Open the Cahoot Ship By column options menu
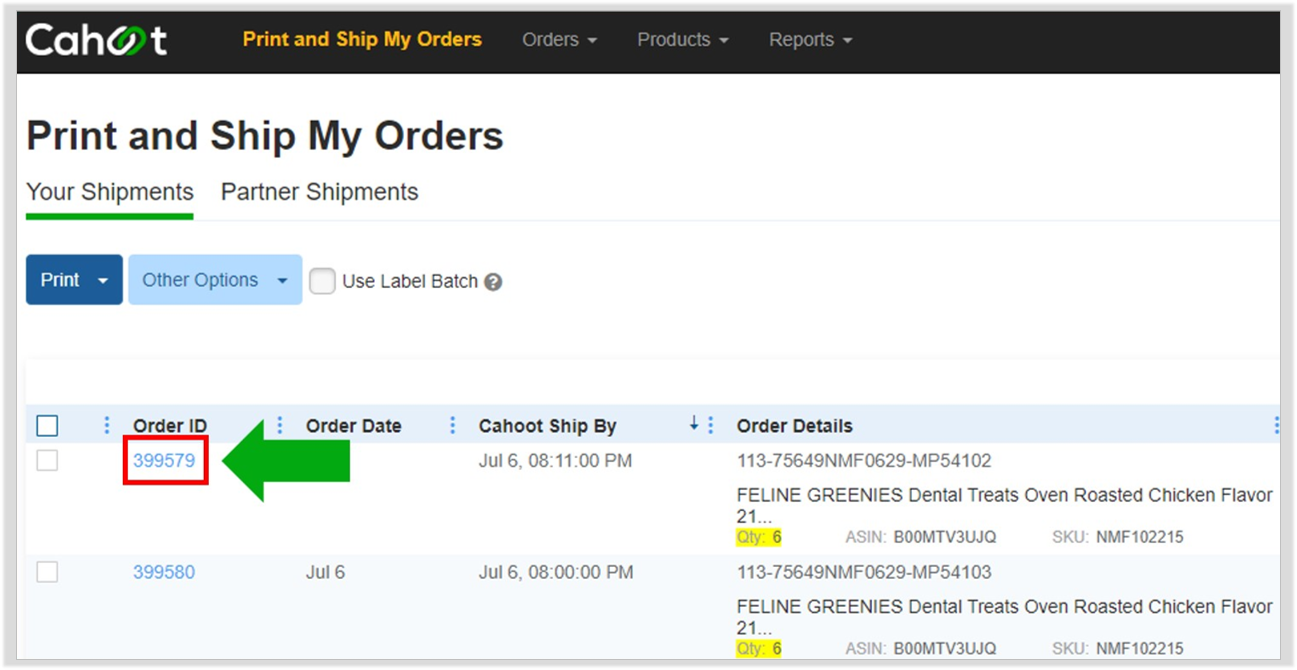Image resolution: width=1297 pixels, height=670 pixels. click(x=711, y=426)
